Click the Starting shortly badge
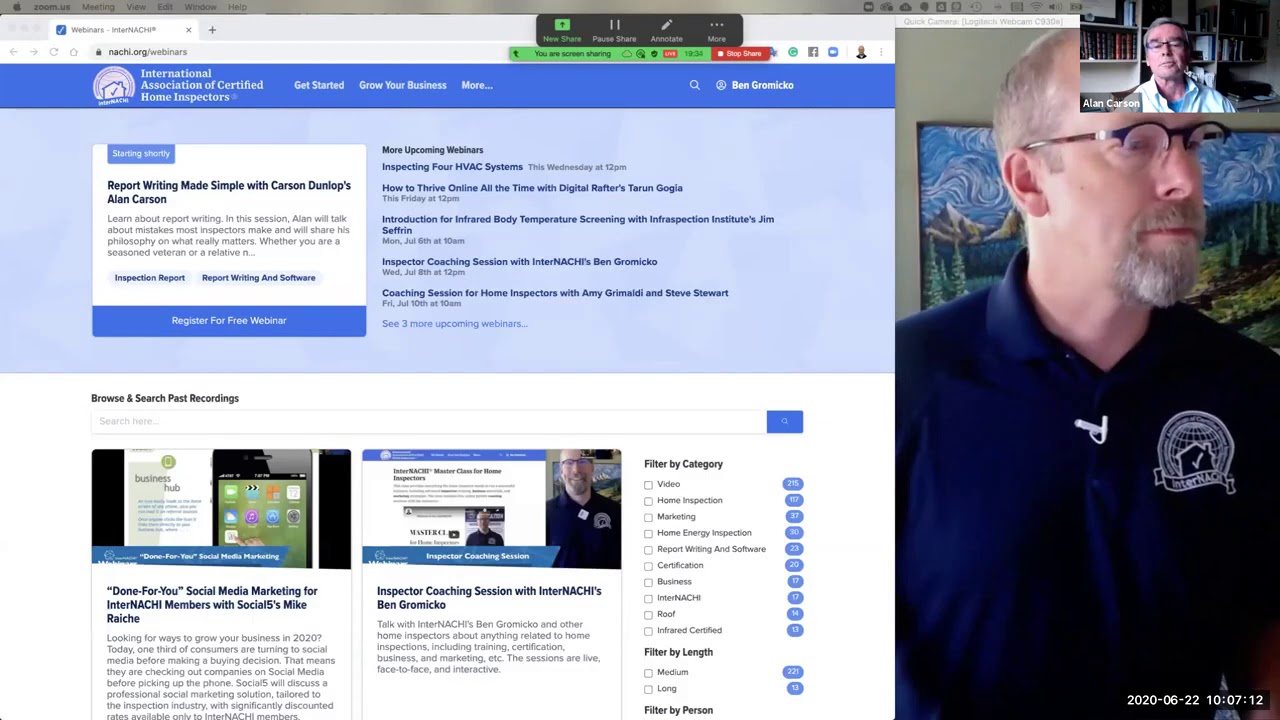The width and height of the screenshot is (1280, 720). coord(141,154)
